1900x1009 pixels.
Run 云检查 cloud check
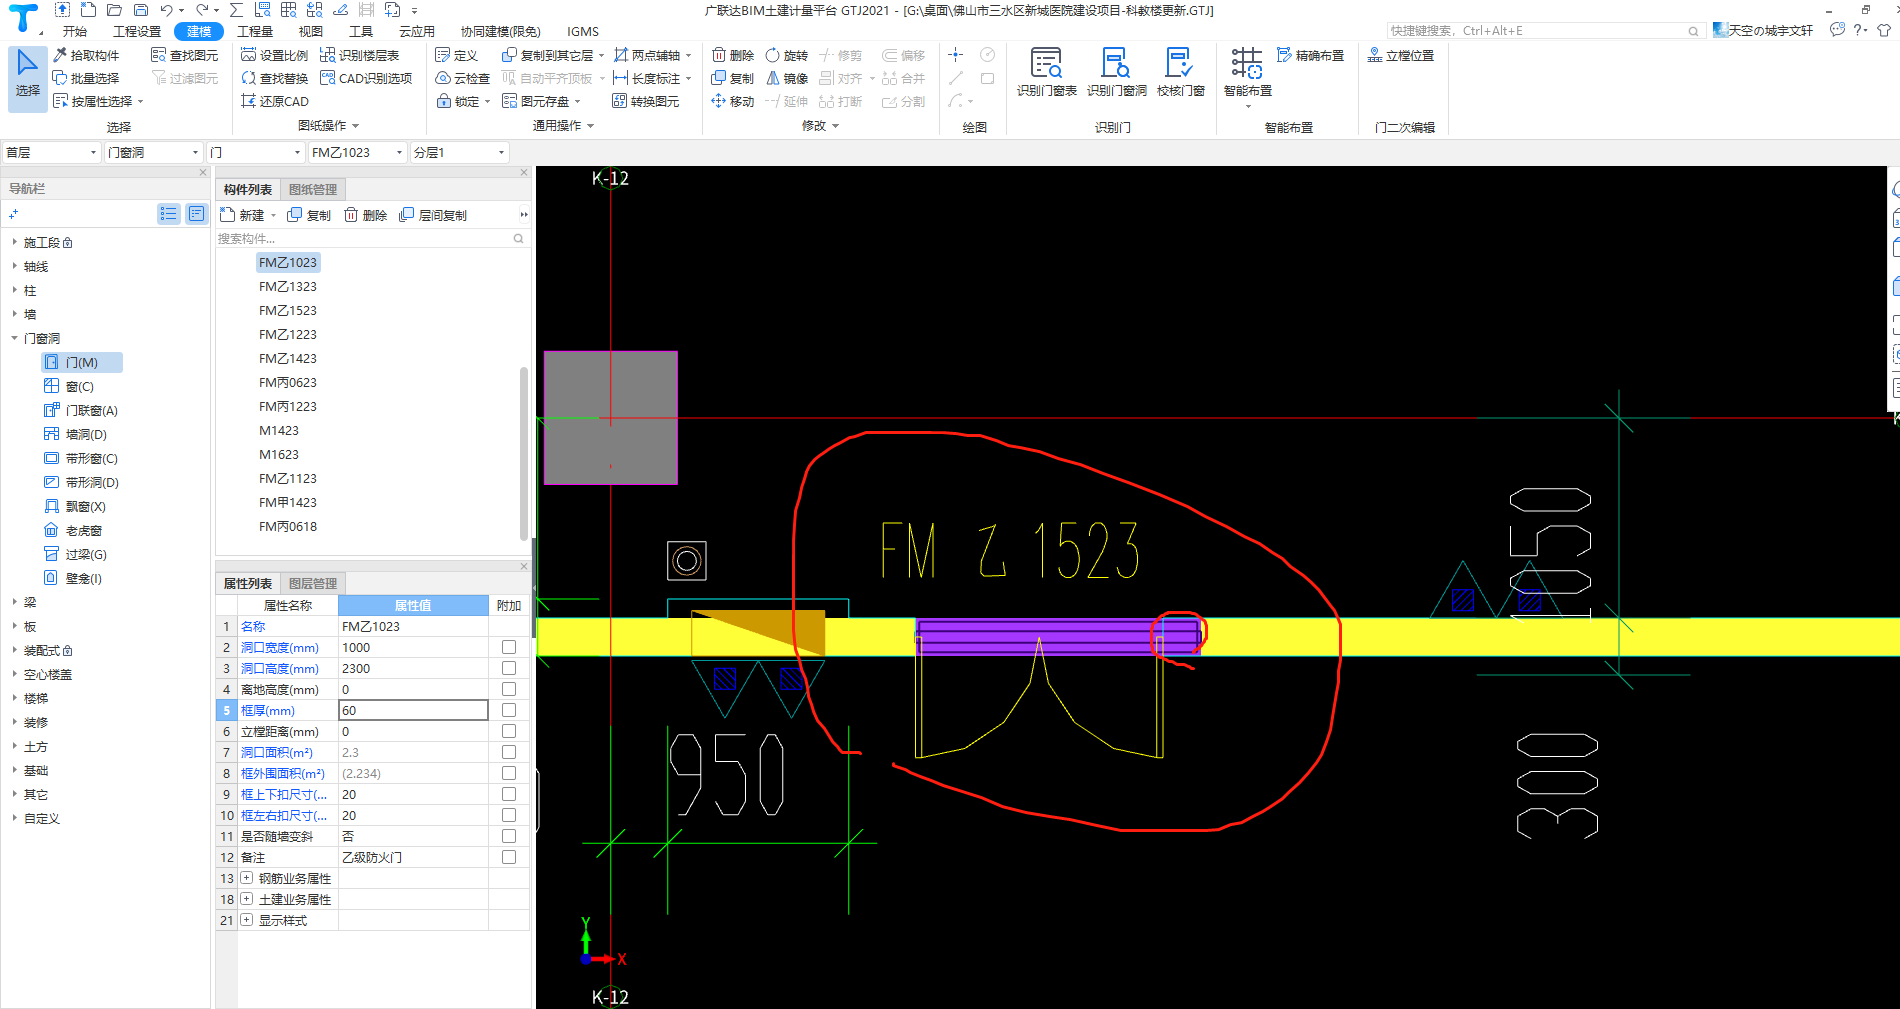(463, 78)
